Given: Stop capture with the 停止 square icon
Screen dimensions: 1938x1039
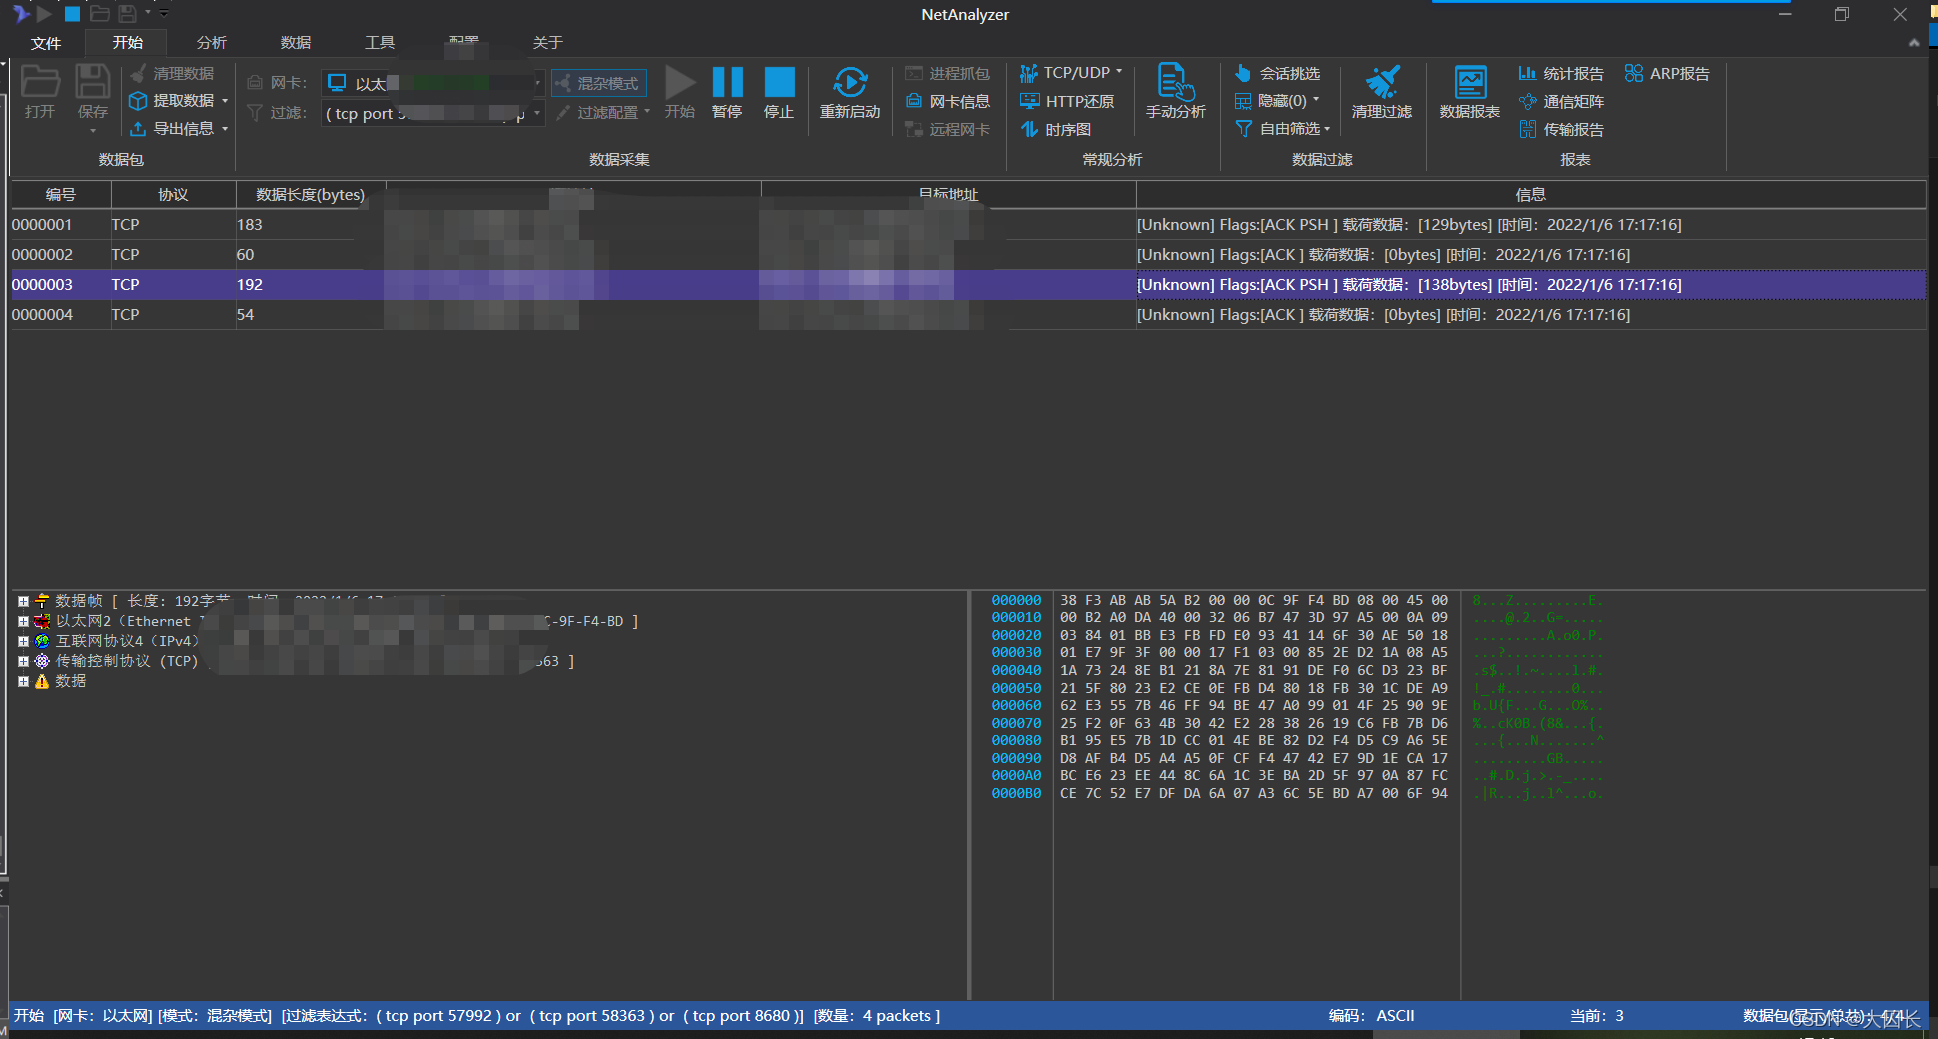Looking at the screenshot, I should pyautogui.click(x=779, y=82).
